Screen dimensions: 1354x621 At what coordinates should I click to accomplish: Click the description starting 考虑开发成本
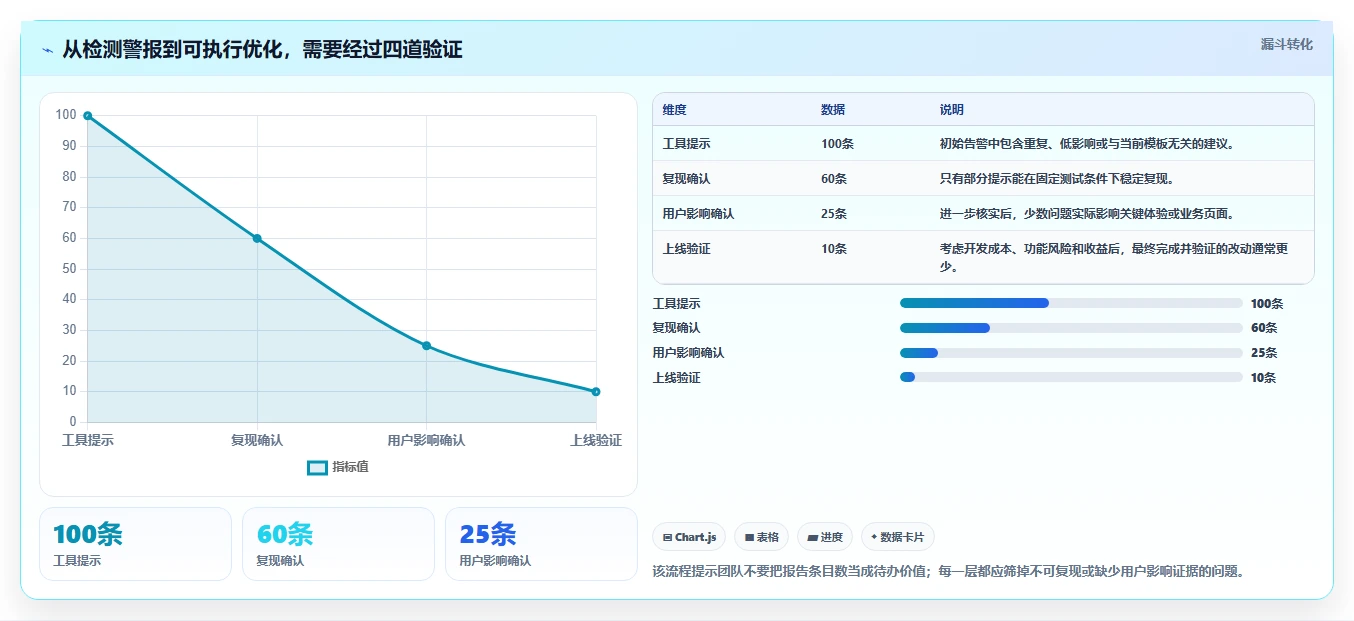pos(1113,258)
